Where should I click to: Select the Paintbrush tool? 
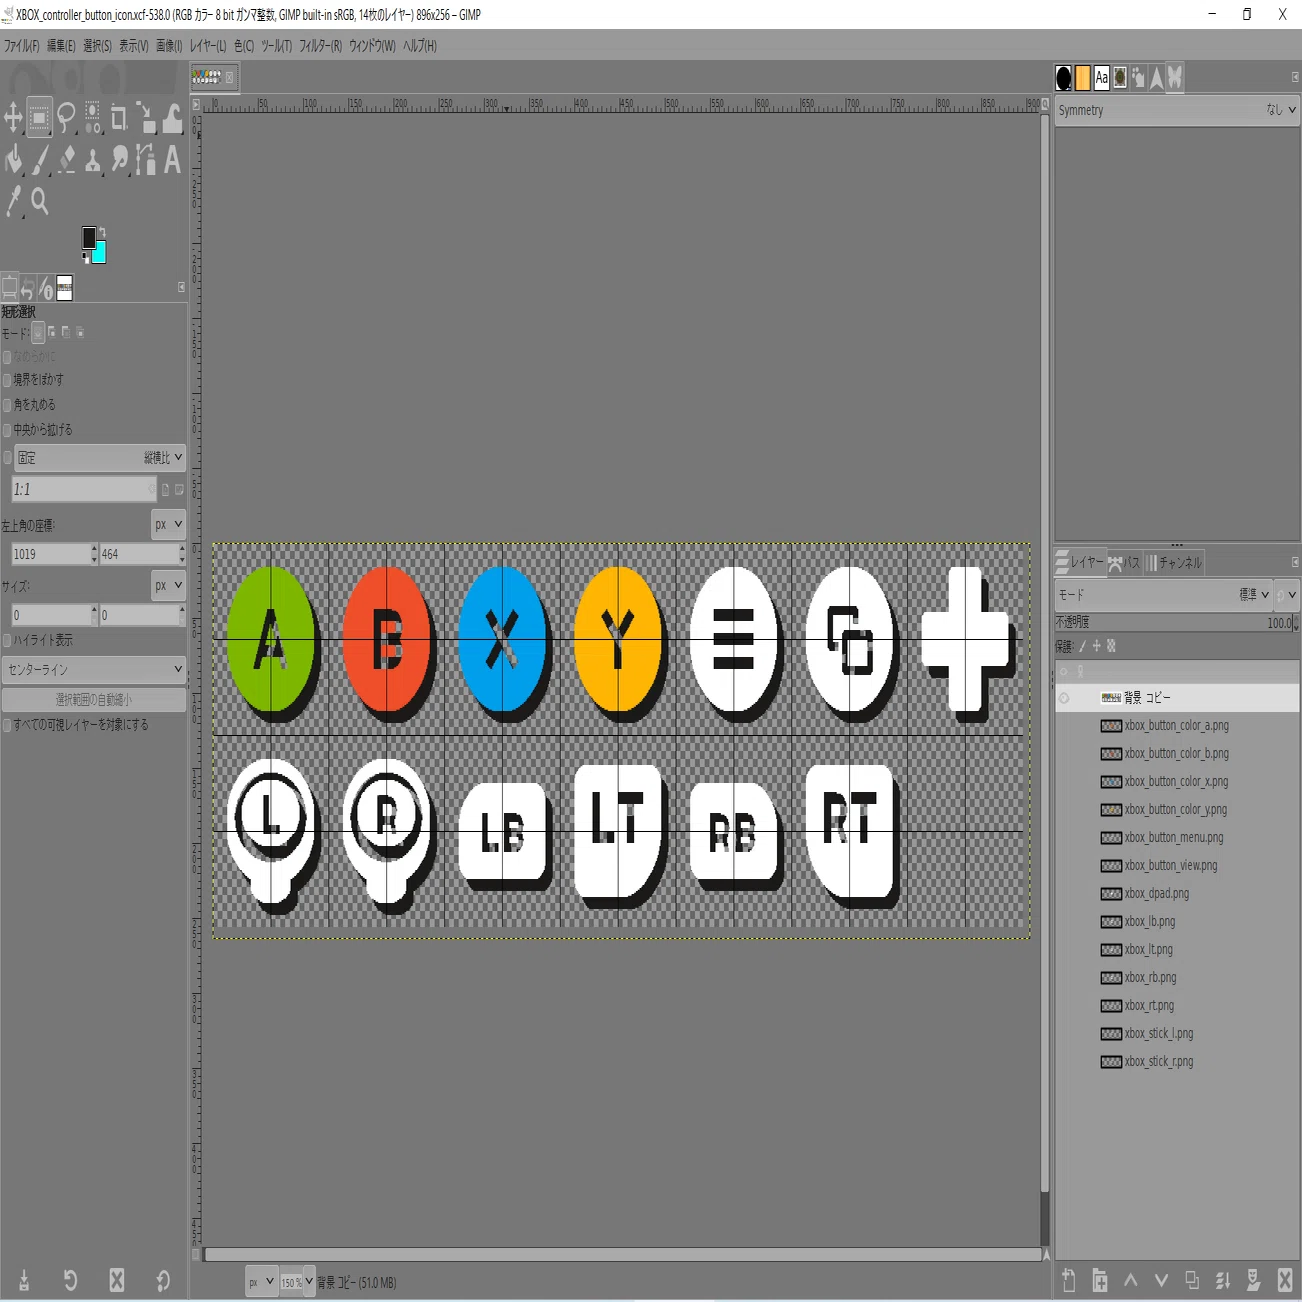(39, 159)
